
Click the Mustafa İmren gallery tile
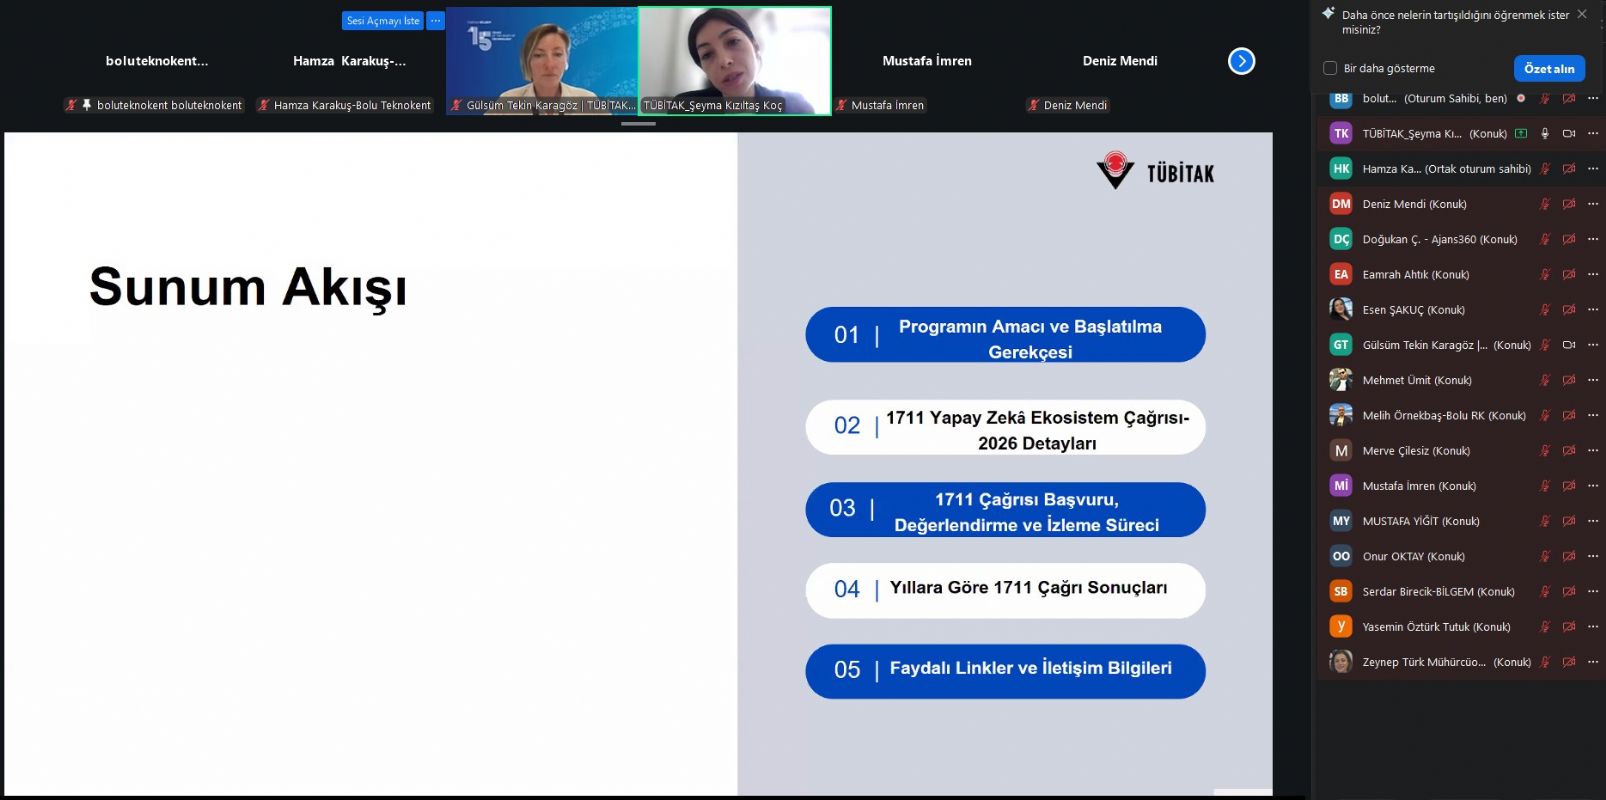(x=927, y=61)
